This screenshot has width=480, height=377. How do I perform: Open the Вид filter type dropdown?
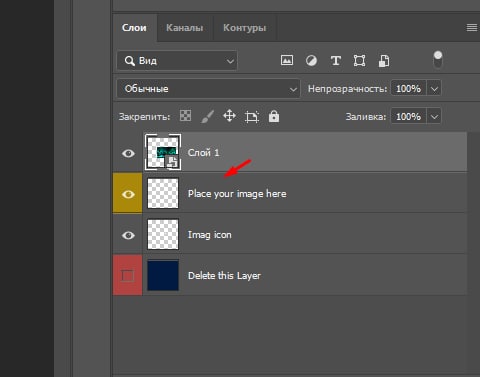(x=177, y=61)
